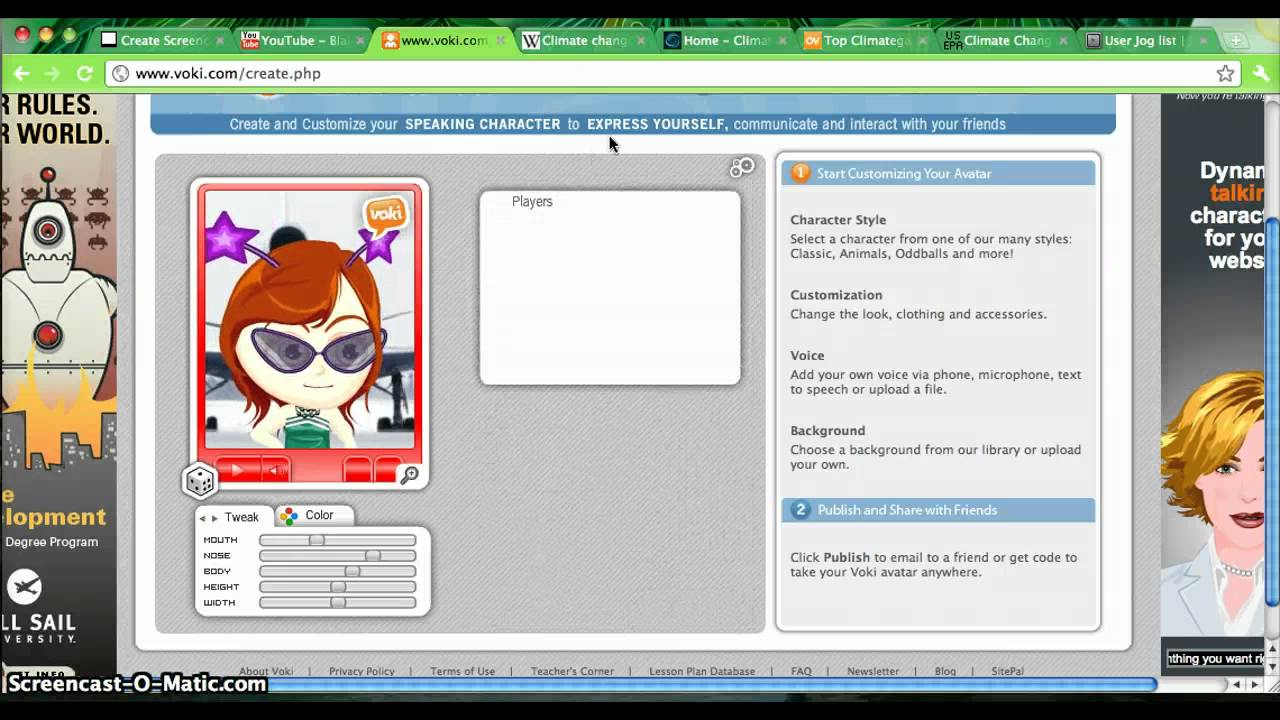Click the Voki logo speech bubble on avatar
This screenshot has height=720, width=1280.
coord(384,216)
